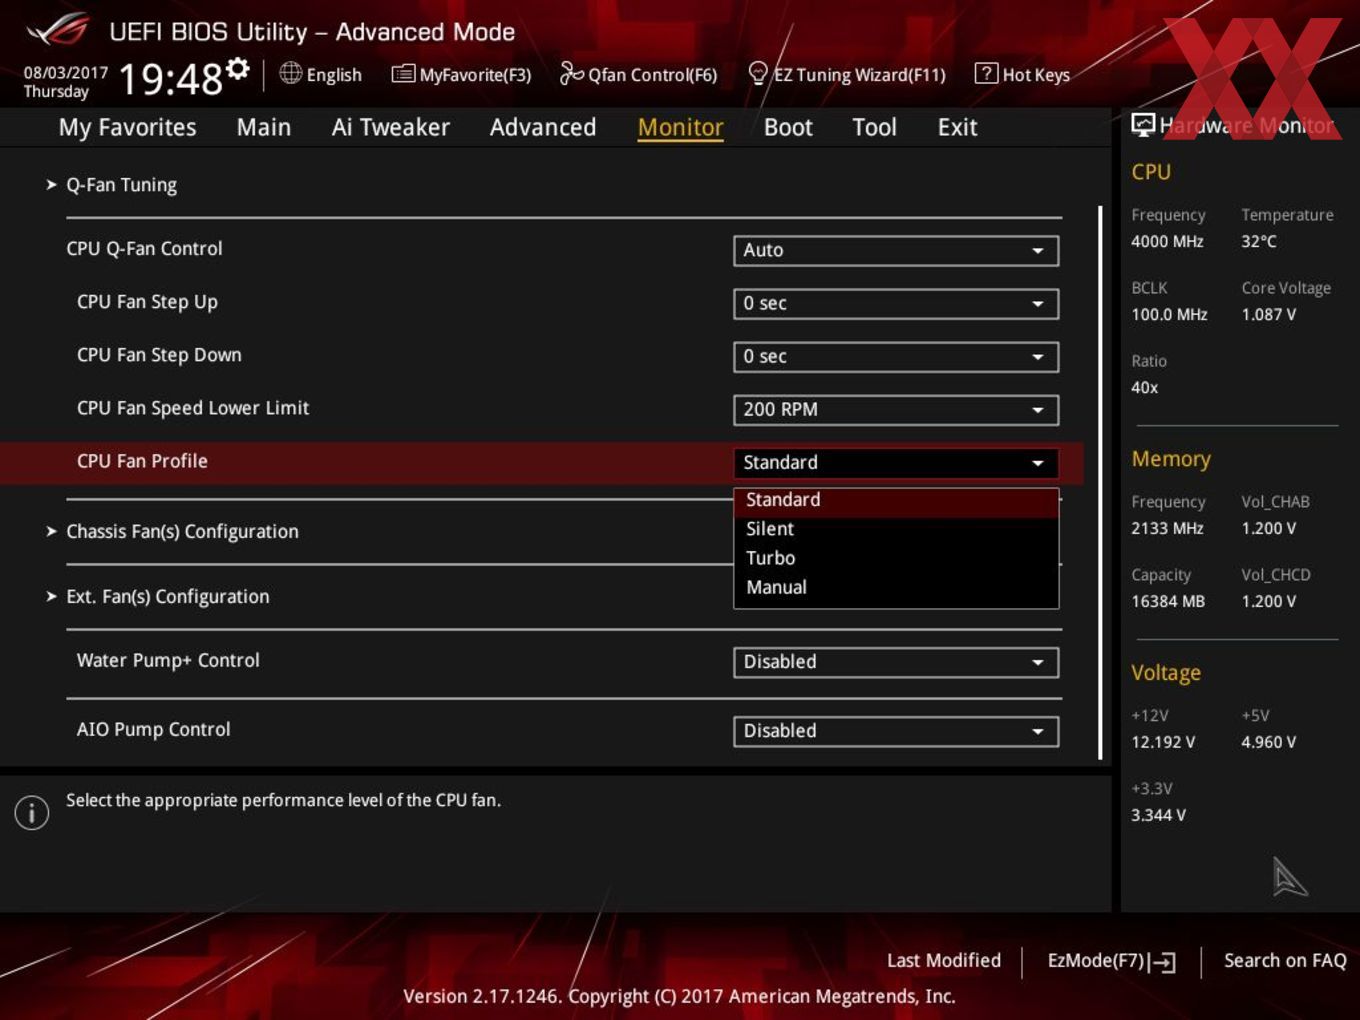
Task: Choose Standard fan profile option
Action: click(x=896, y=500)
